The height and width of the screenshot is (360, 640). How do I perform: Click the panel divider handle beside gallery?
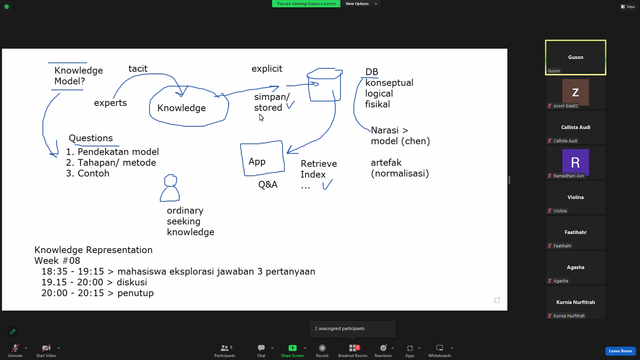[509, 180]
